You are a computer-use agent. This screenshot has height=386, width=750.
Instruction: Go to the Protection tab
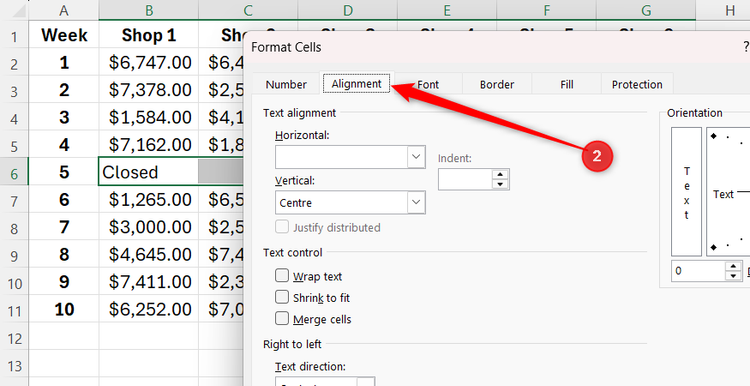tap(637, 84)
